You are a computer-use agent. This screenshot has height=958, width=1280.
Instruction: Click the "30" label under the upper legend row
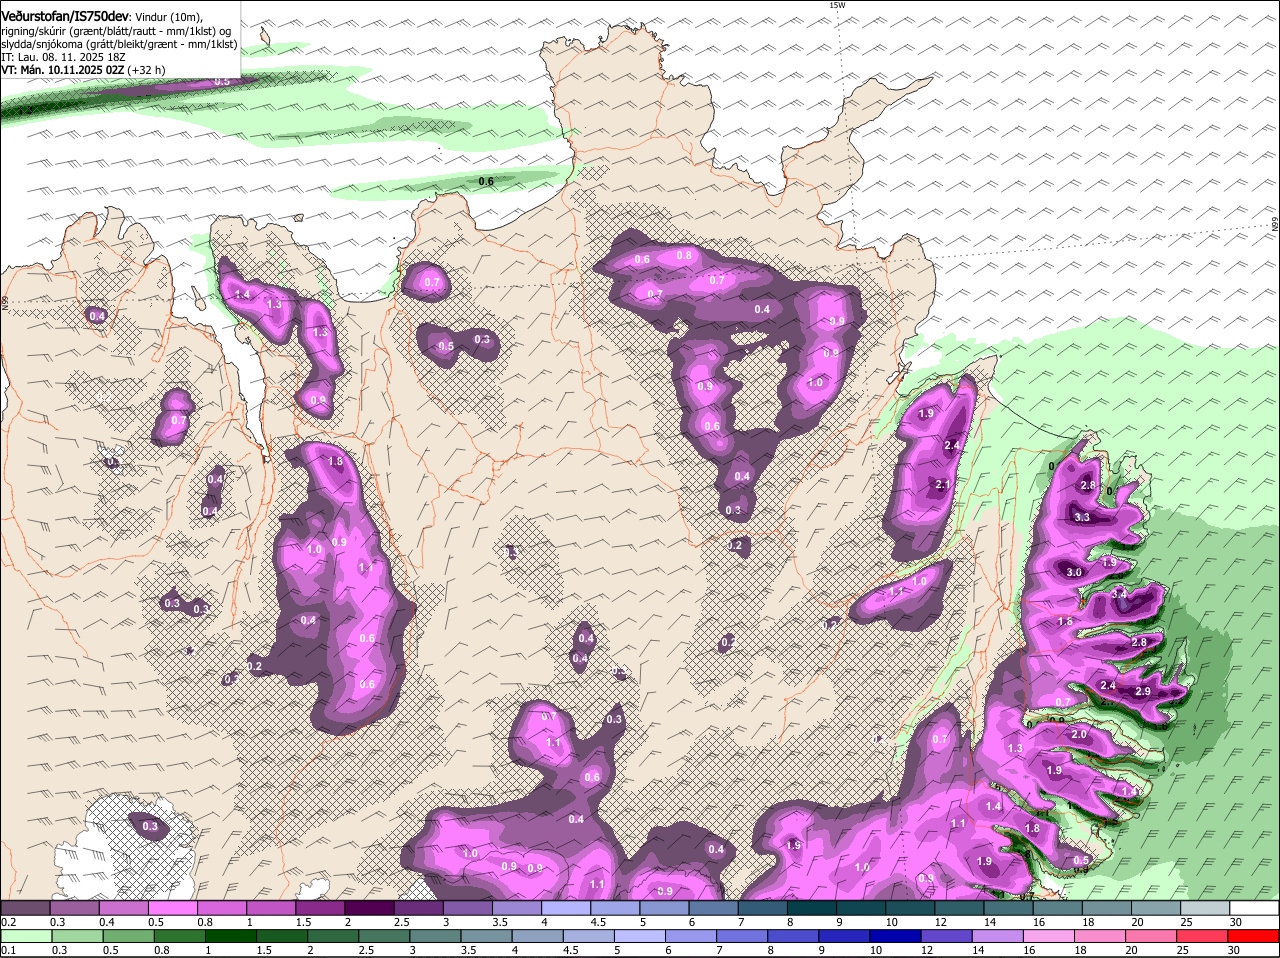[1236, 922]
